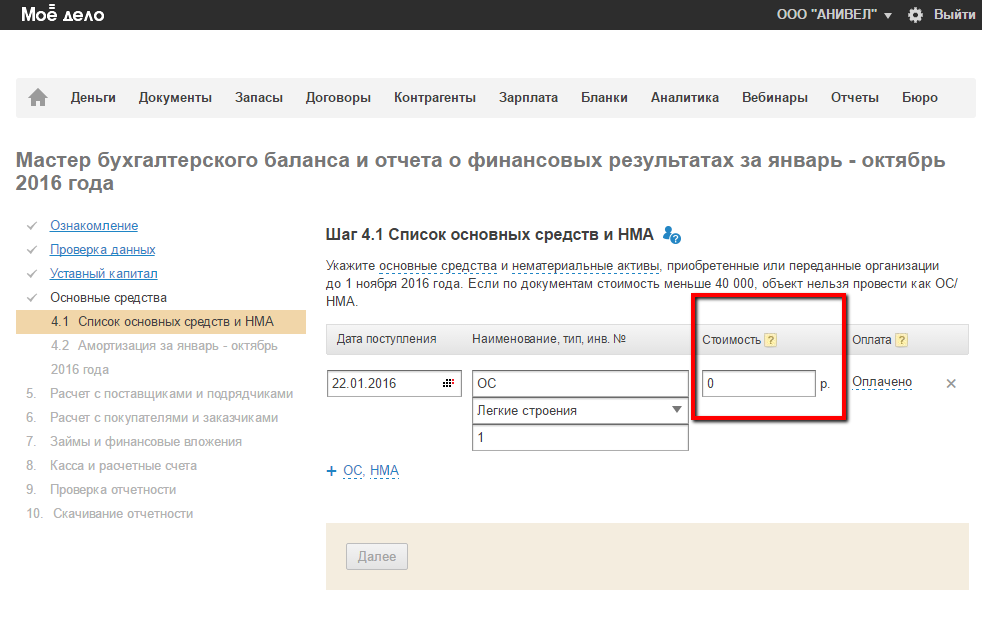Toggle the Оплачено payment status
This screenshot has height=632, width=982.
(881, 382)
